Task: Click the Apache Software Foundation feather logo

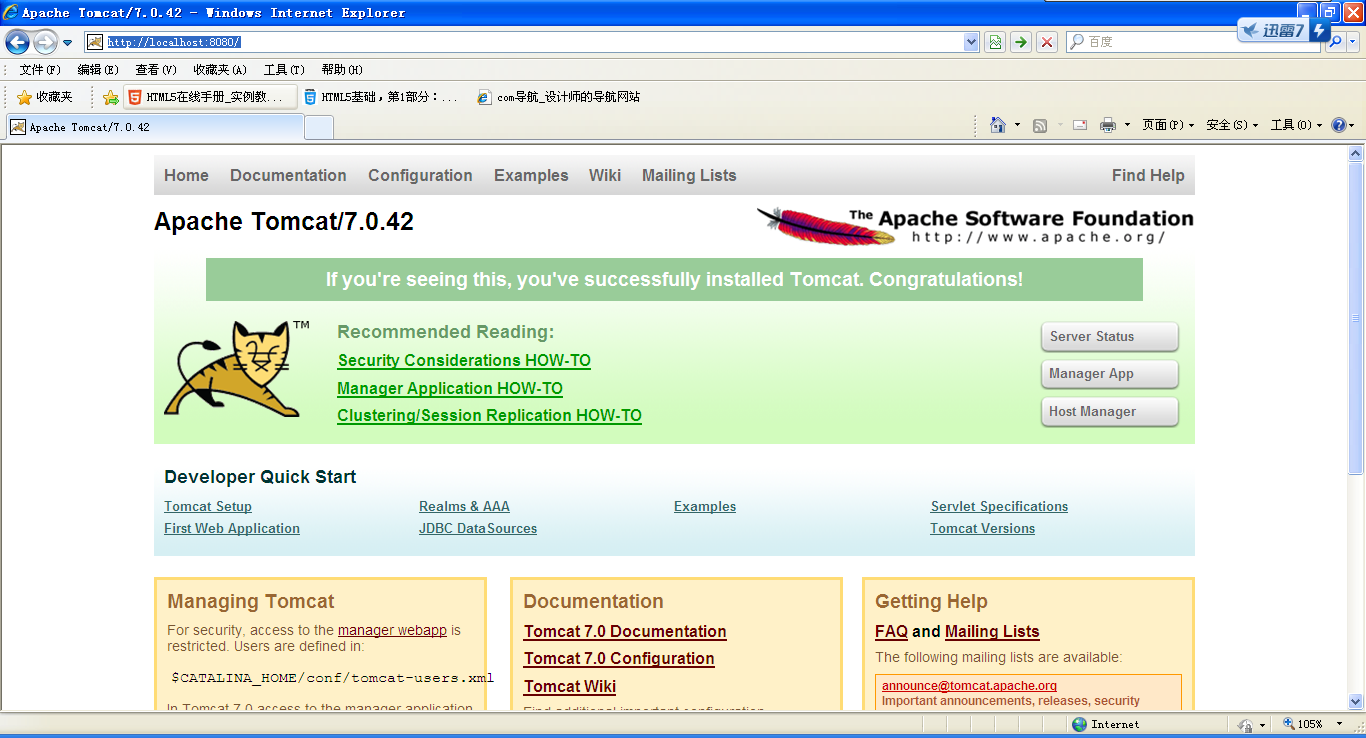Action: pos(975,225)
